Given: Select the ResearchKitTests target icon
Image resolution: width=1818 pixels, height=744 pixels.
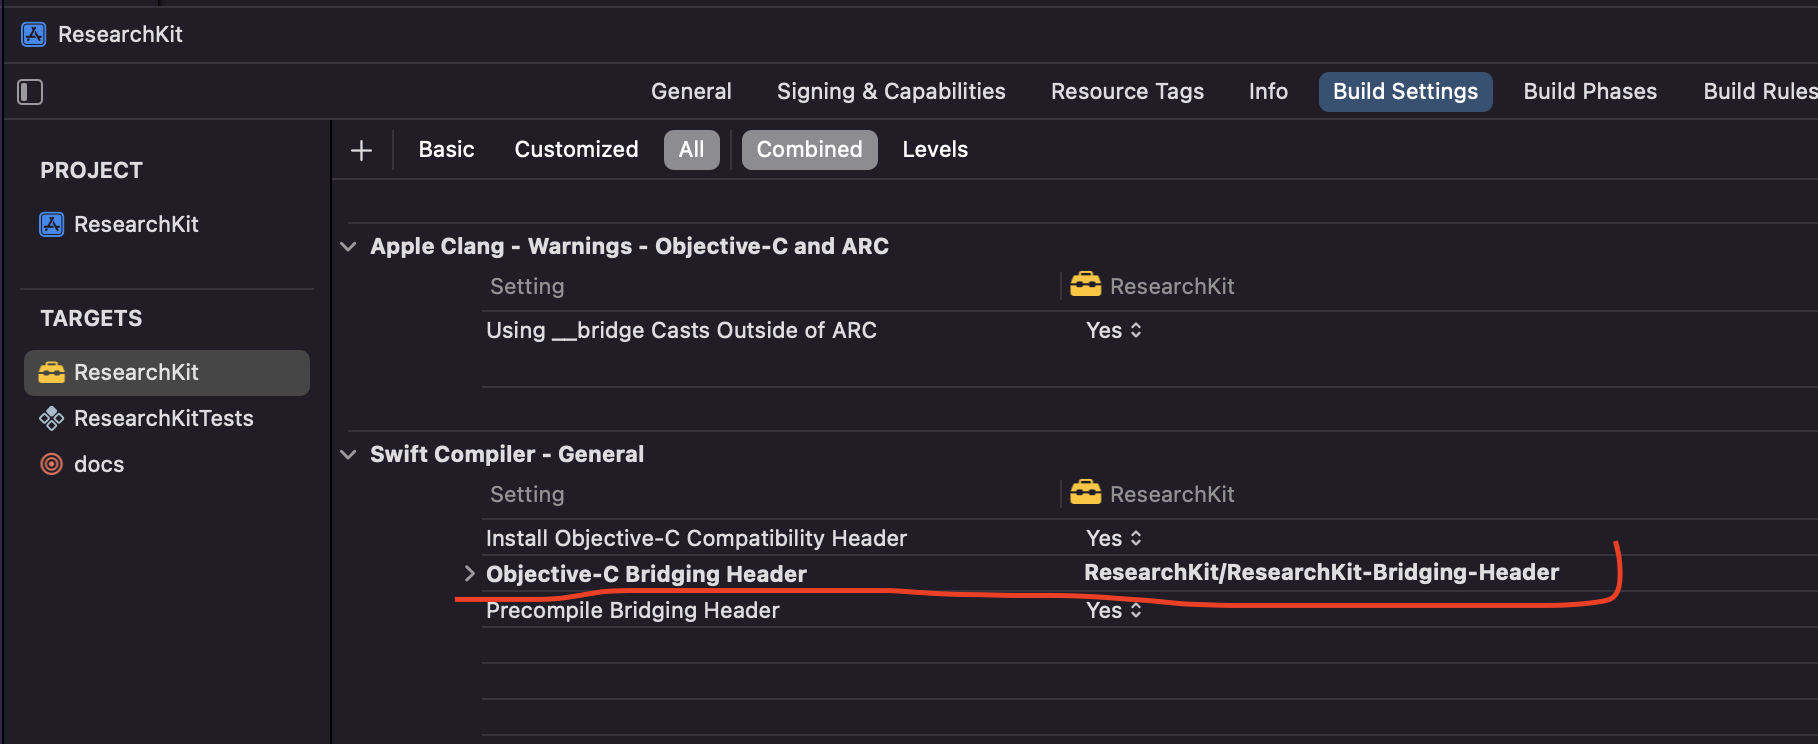Looking at the screenshot, I should 52,418.
